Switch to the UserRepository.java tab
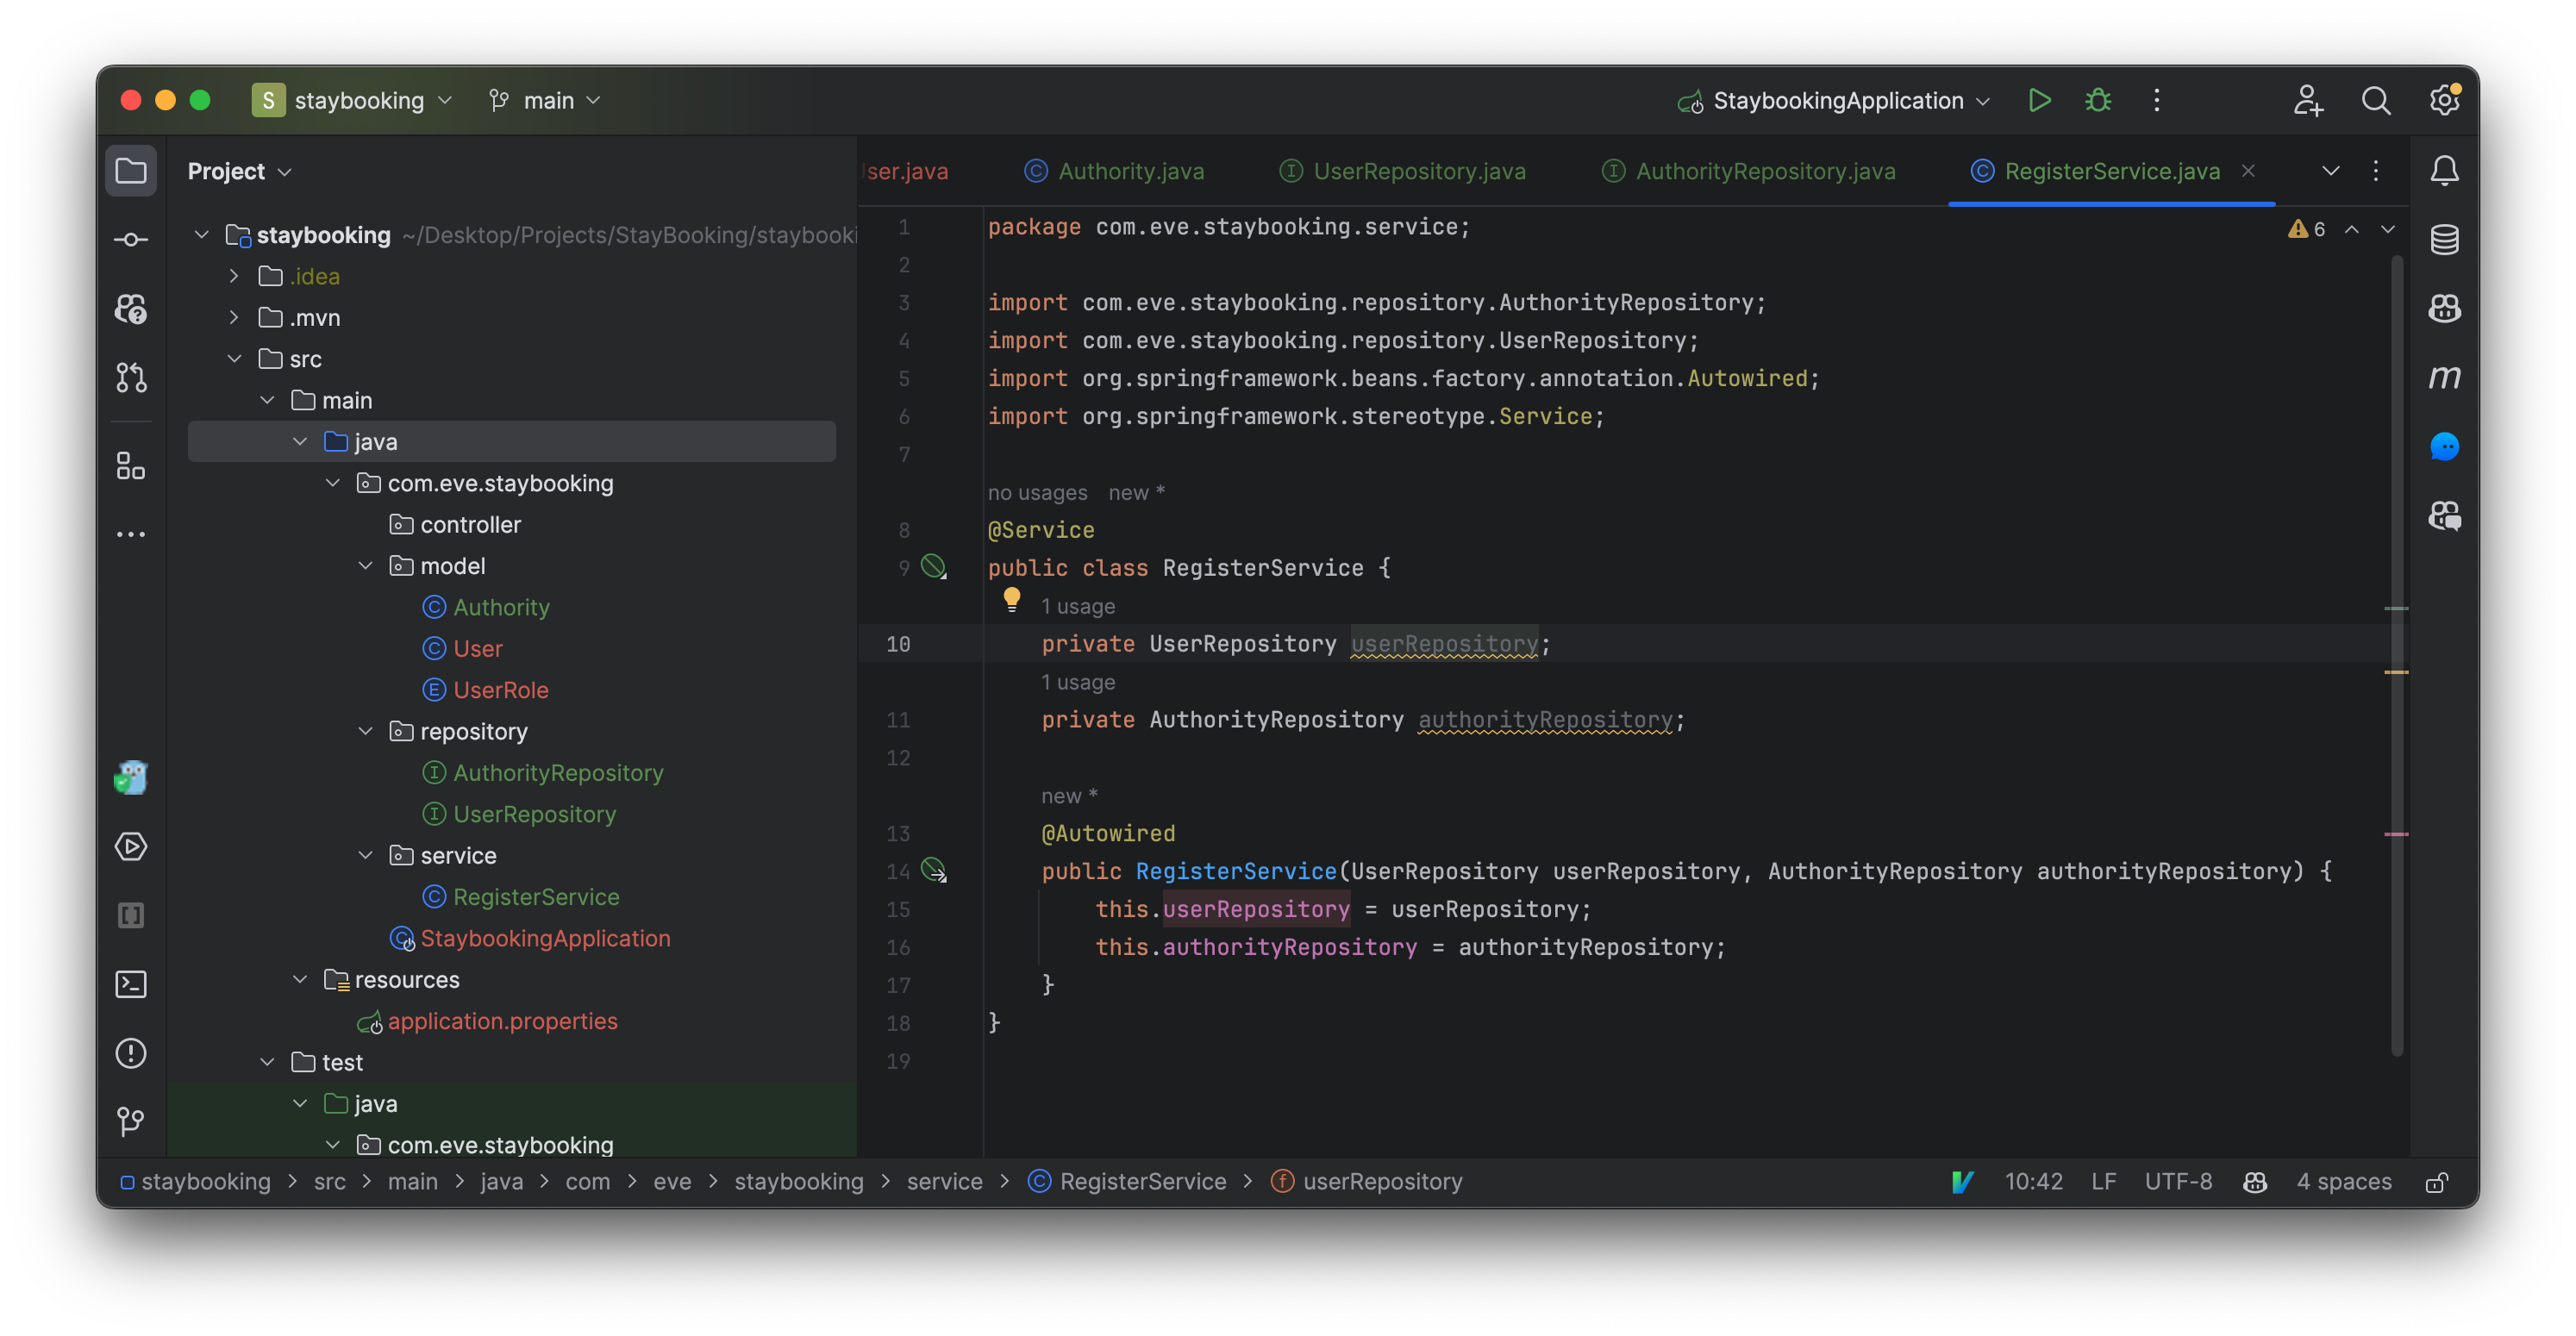Viewport: 2576px width, 1336px height. pos(1418,171)
